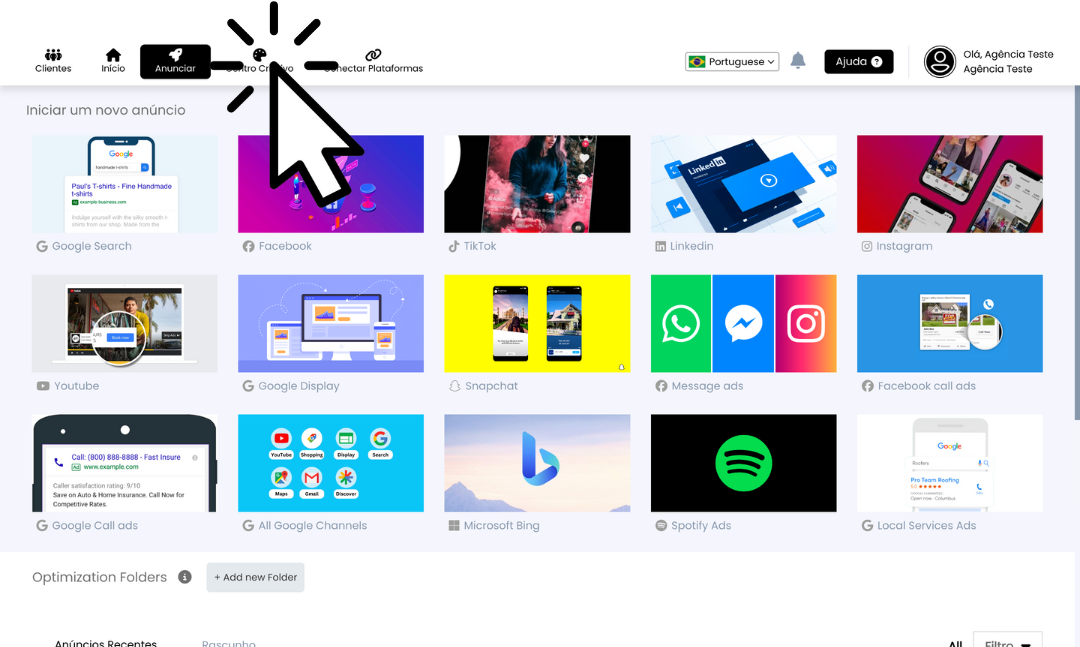Start a Google Search ad thumbnail
Screen dimensions: 1080x647
click(x=125, y=184)
